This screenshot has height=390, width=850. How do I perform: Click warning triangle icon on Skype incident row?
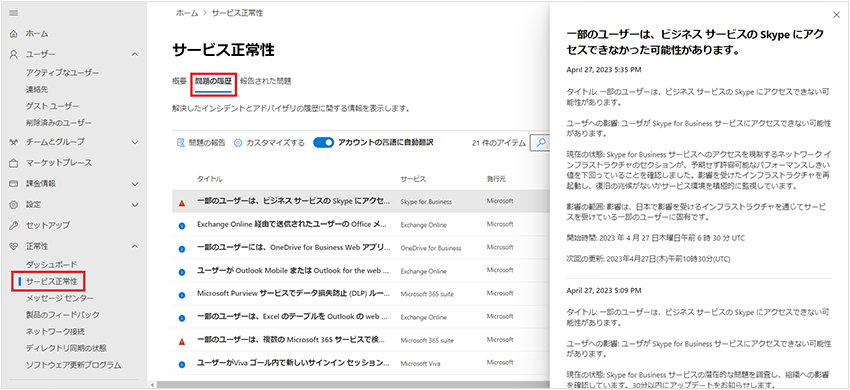pyautogui.click(x=182, y=203)
